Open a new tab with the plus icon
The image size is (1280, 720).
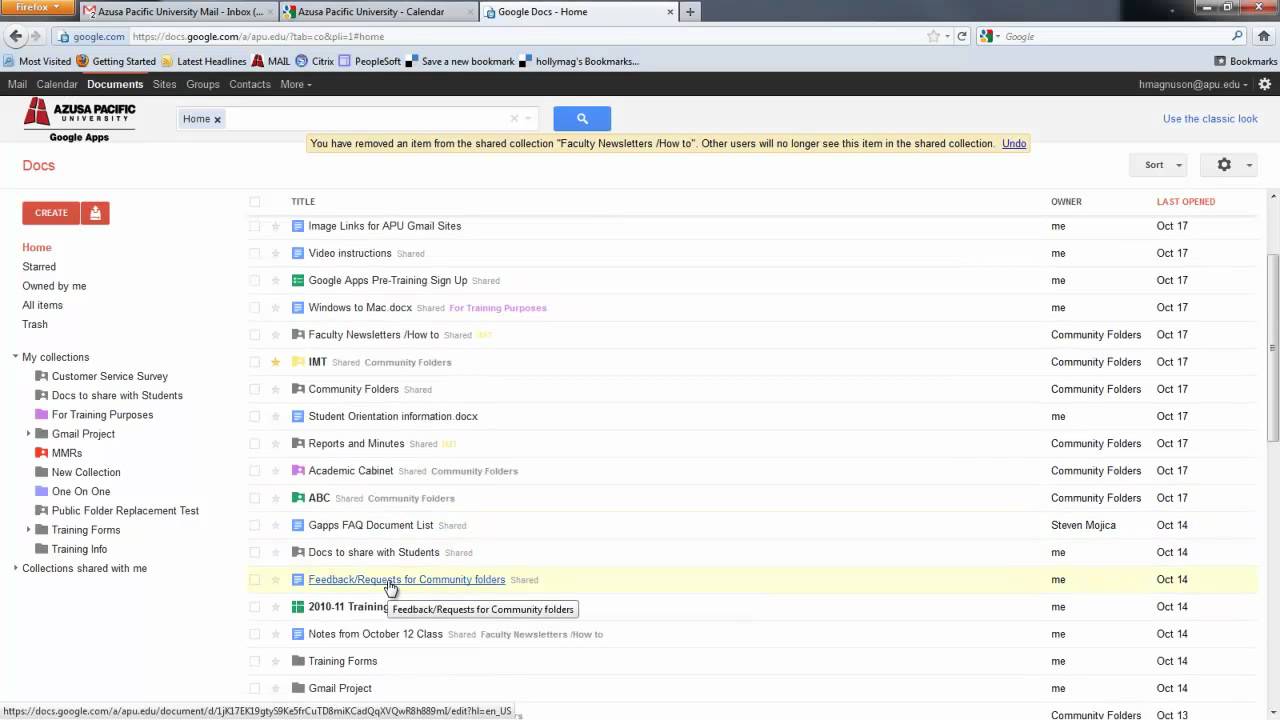690,12
